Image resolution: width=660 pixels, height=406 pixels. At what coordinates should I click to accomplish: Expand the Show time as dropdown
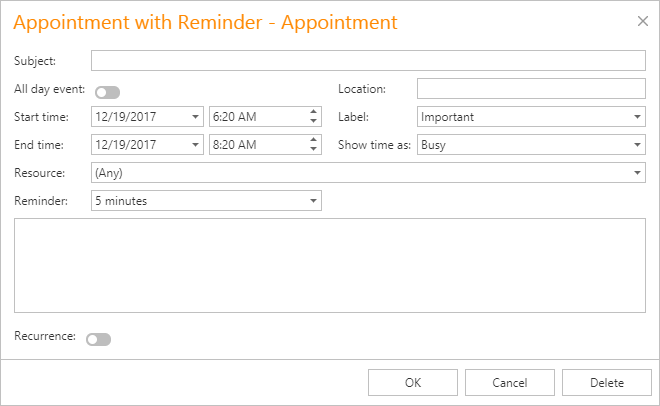[x=638, y=145]
